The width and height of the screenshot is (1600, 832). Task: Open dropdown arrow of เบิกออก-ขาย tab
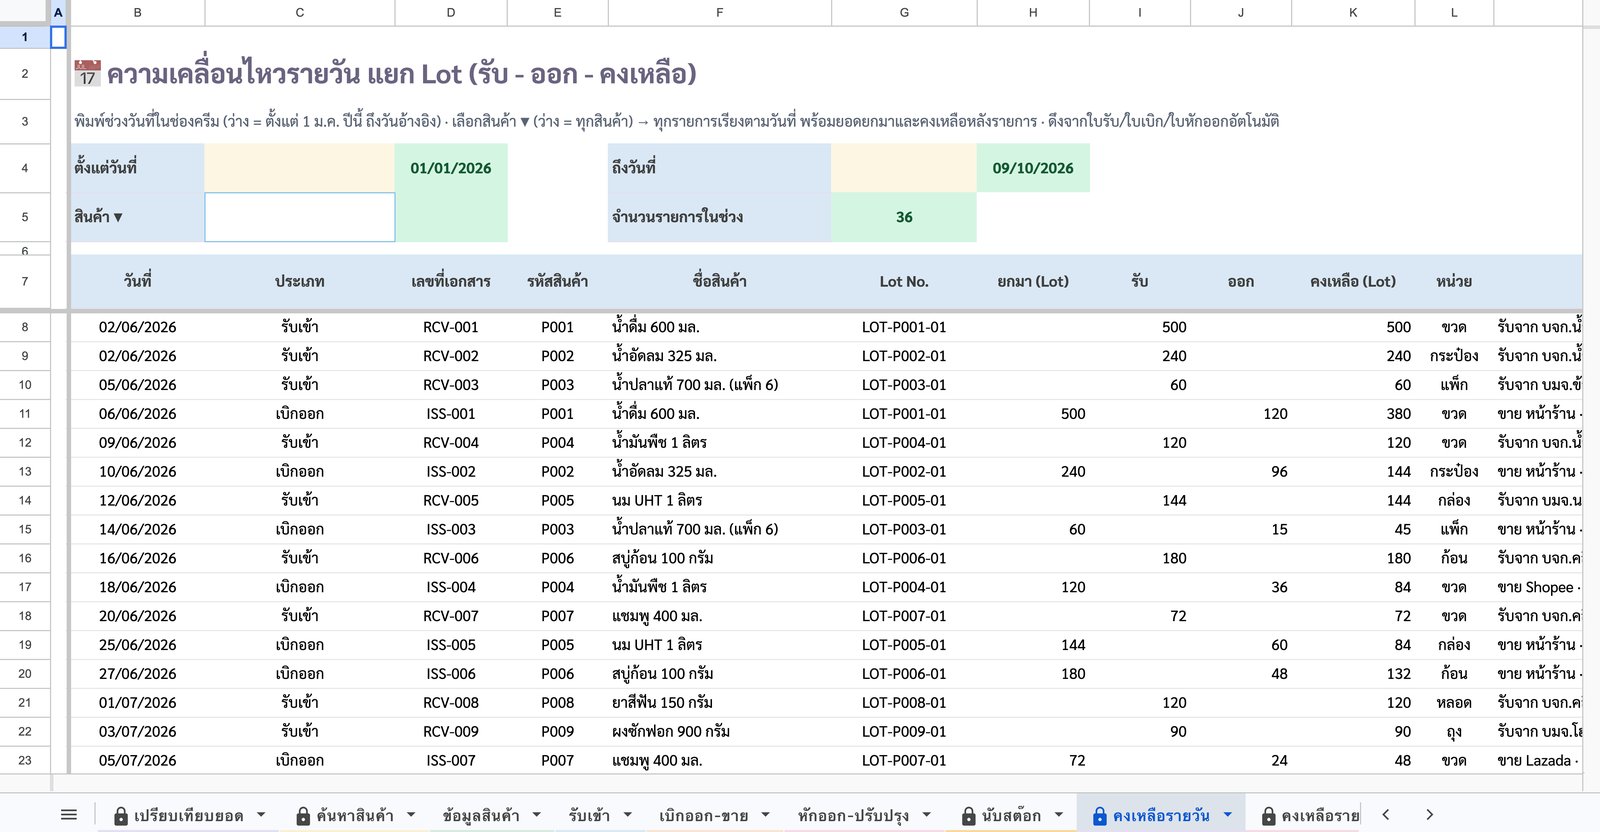point(766,815)
